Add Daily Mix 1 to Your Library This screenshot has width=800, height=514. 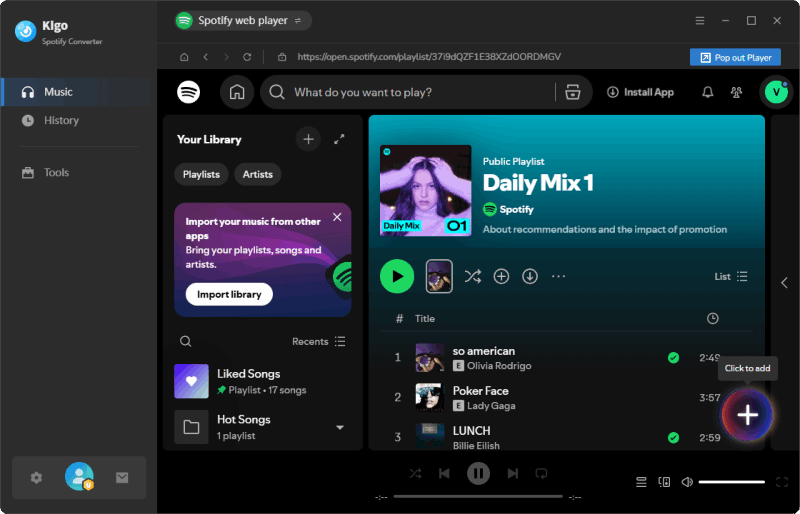502,277
